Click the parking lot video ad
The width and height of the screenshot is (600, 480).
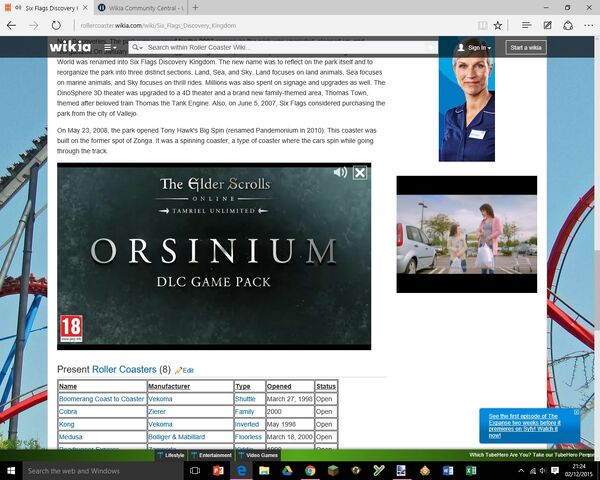pyautogui.click(x=466, y=234)
